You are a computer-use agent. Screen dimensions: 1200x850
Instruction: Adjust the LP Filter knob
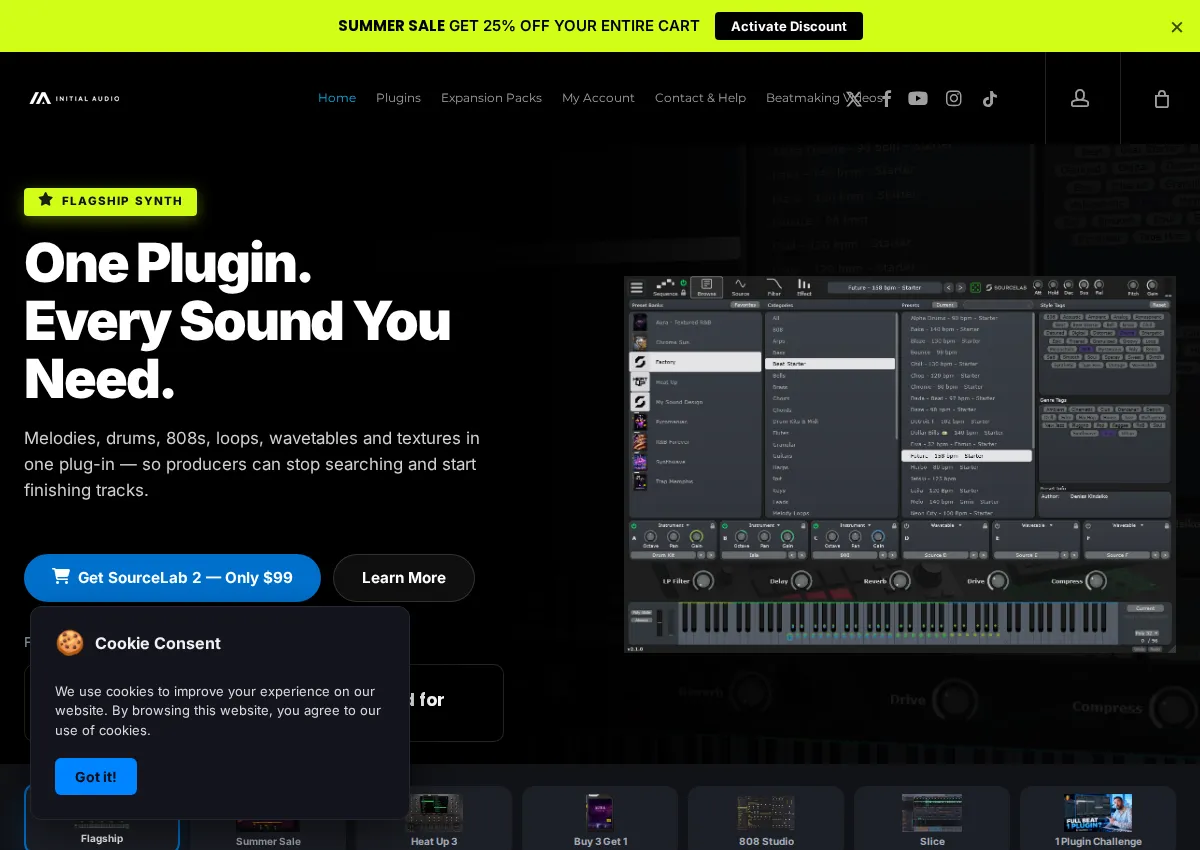[x=703, y=581]
